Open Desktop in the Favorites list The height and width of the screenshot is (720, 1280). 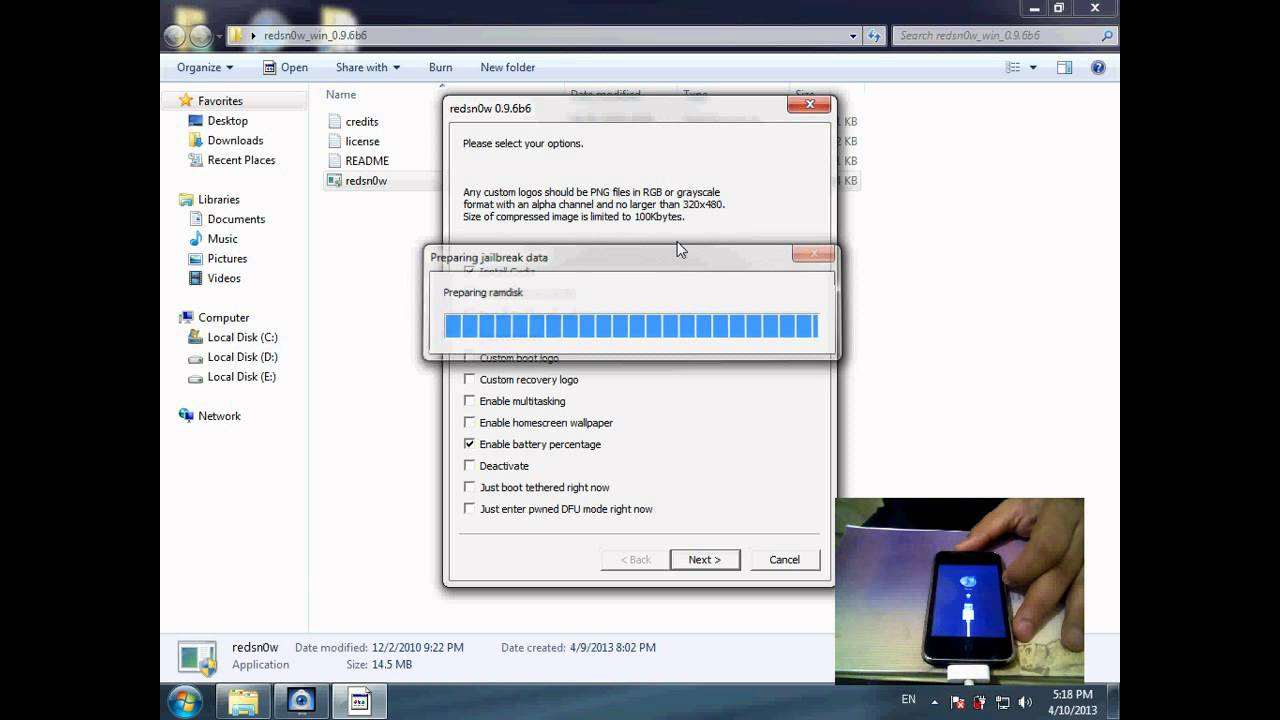click(227, 121)
